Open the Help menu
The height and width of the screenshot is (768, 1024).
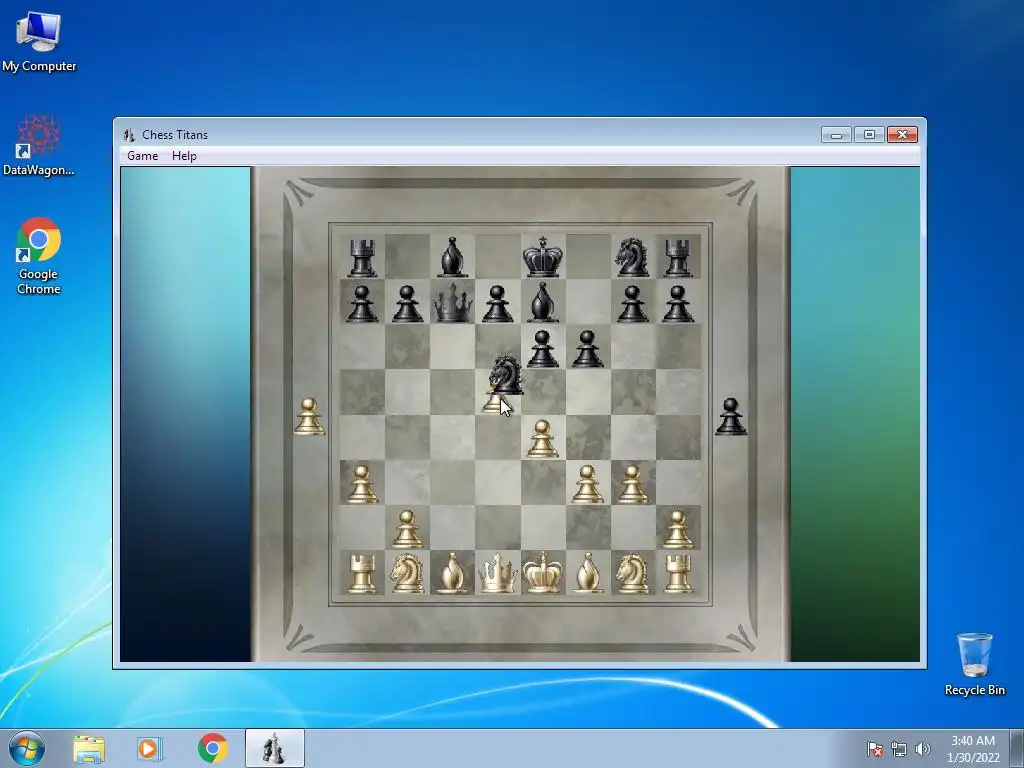(184, 156)
